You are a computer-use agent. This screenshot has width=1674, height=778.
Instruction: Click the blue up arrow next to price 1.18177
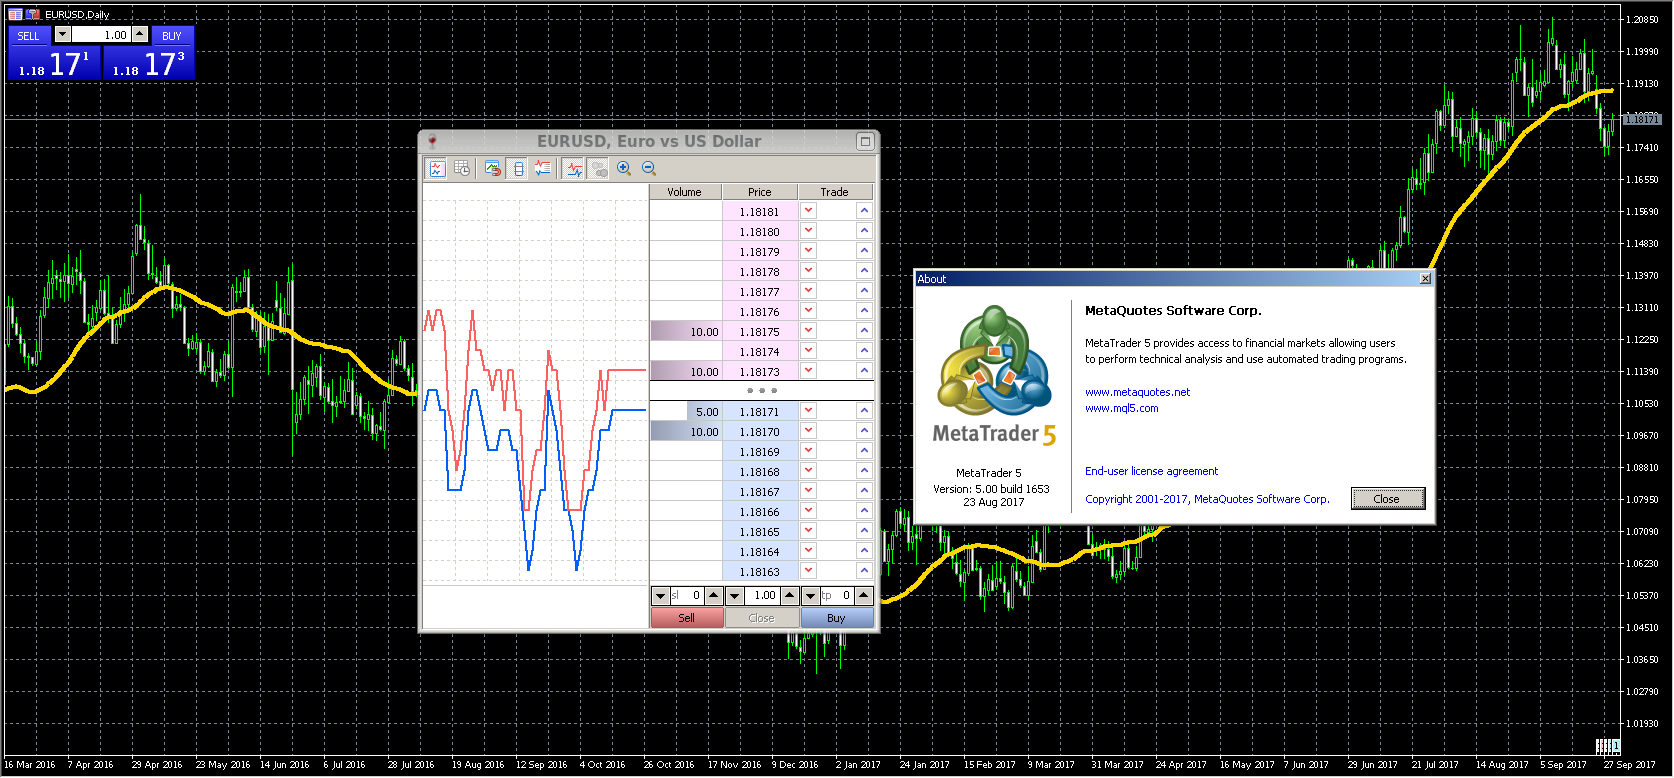tap(864, 291)
